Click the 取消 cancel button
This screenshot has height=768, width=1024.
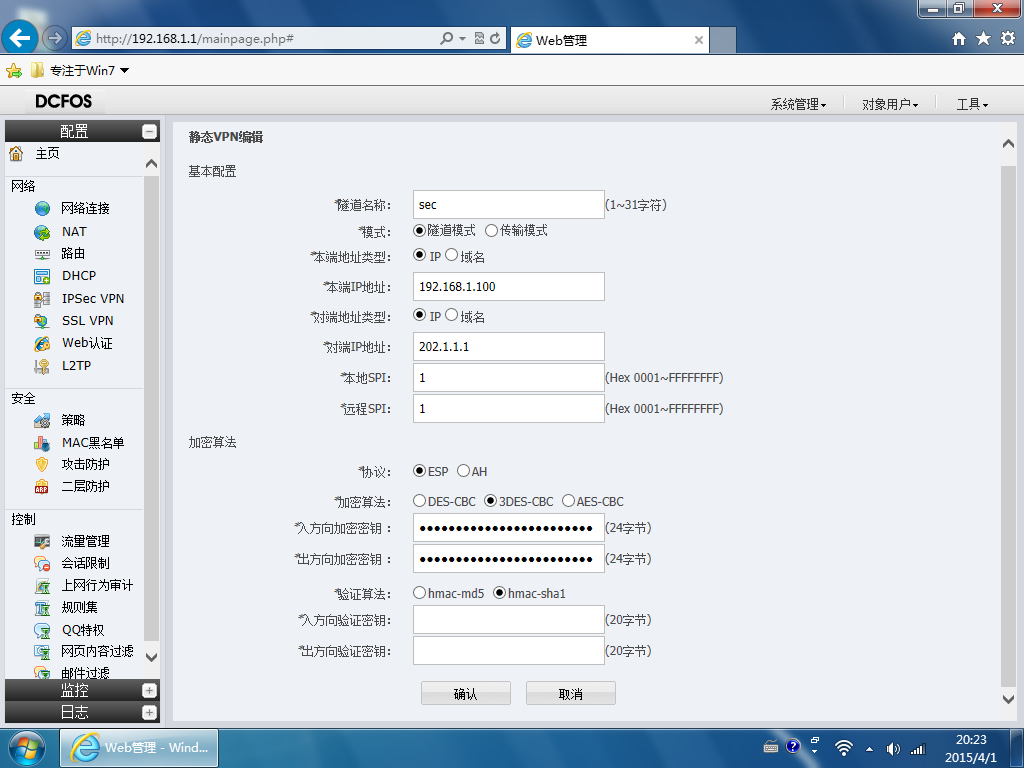[571, 694]
